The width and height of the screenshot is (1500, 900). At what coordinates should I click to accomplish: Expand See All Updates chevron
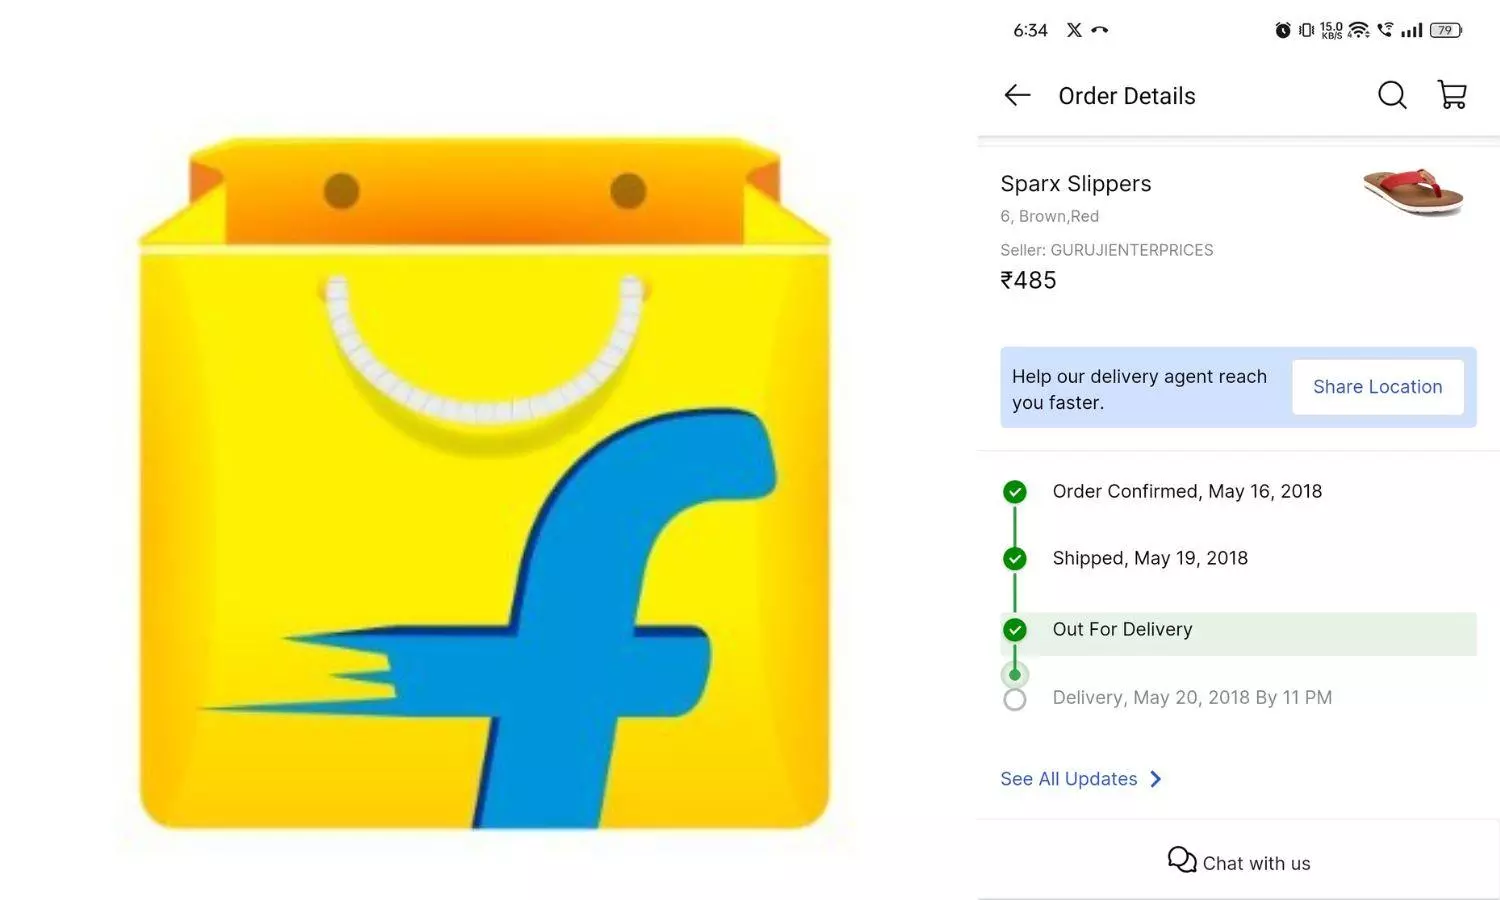coord(1156,778)
